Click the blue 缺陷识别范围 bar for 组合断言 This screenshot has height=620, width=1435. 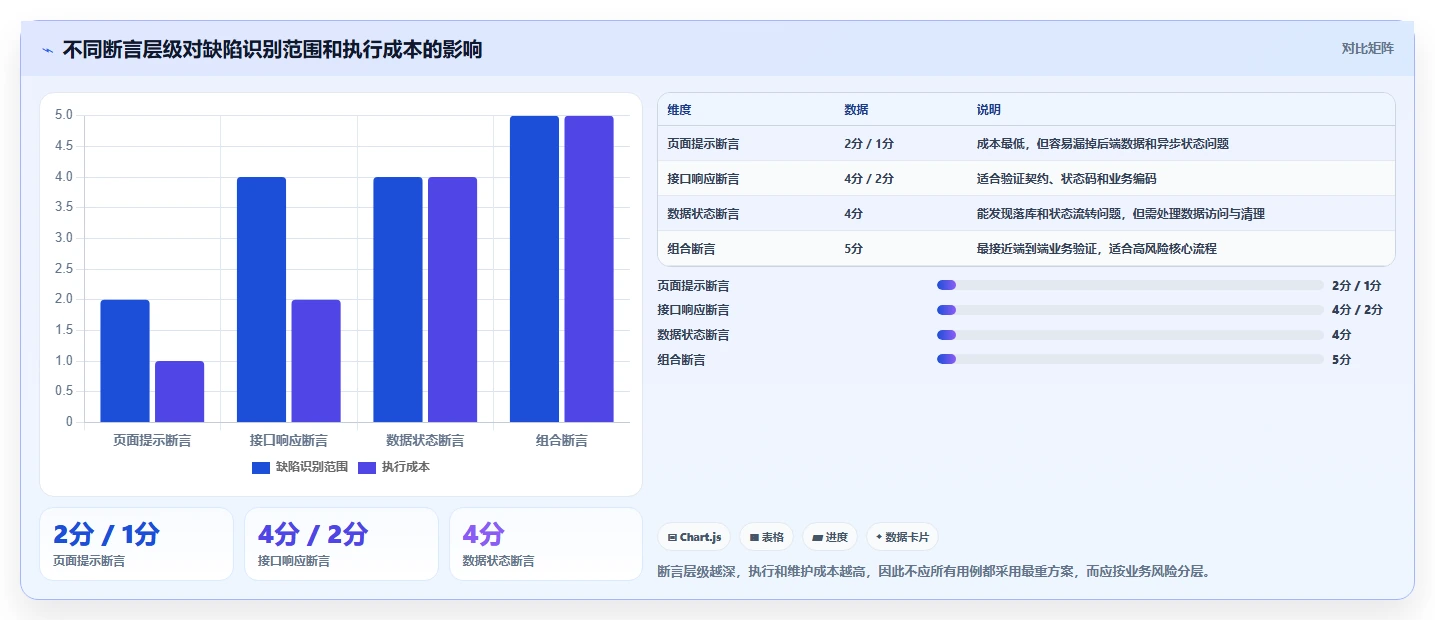[534, 269]
